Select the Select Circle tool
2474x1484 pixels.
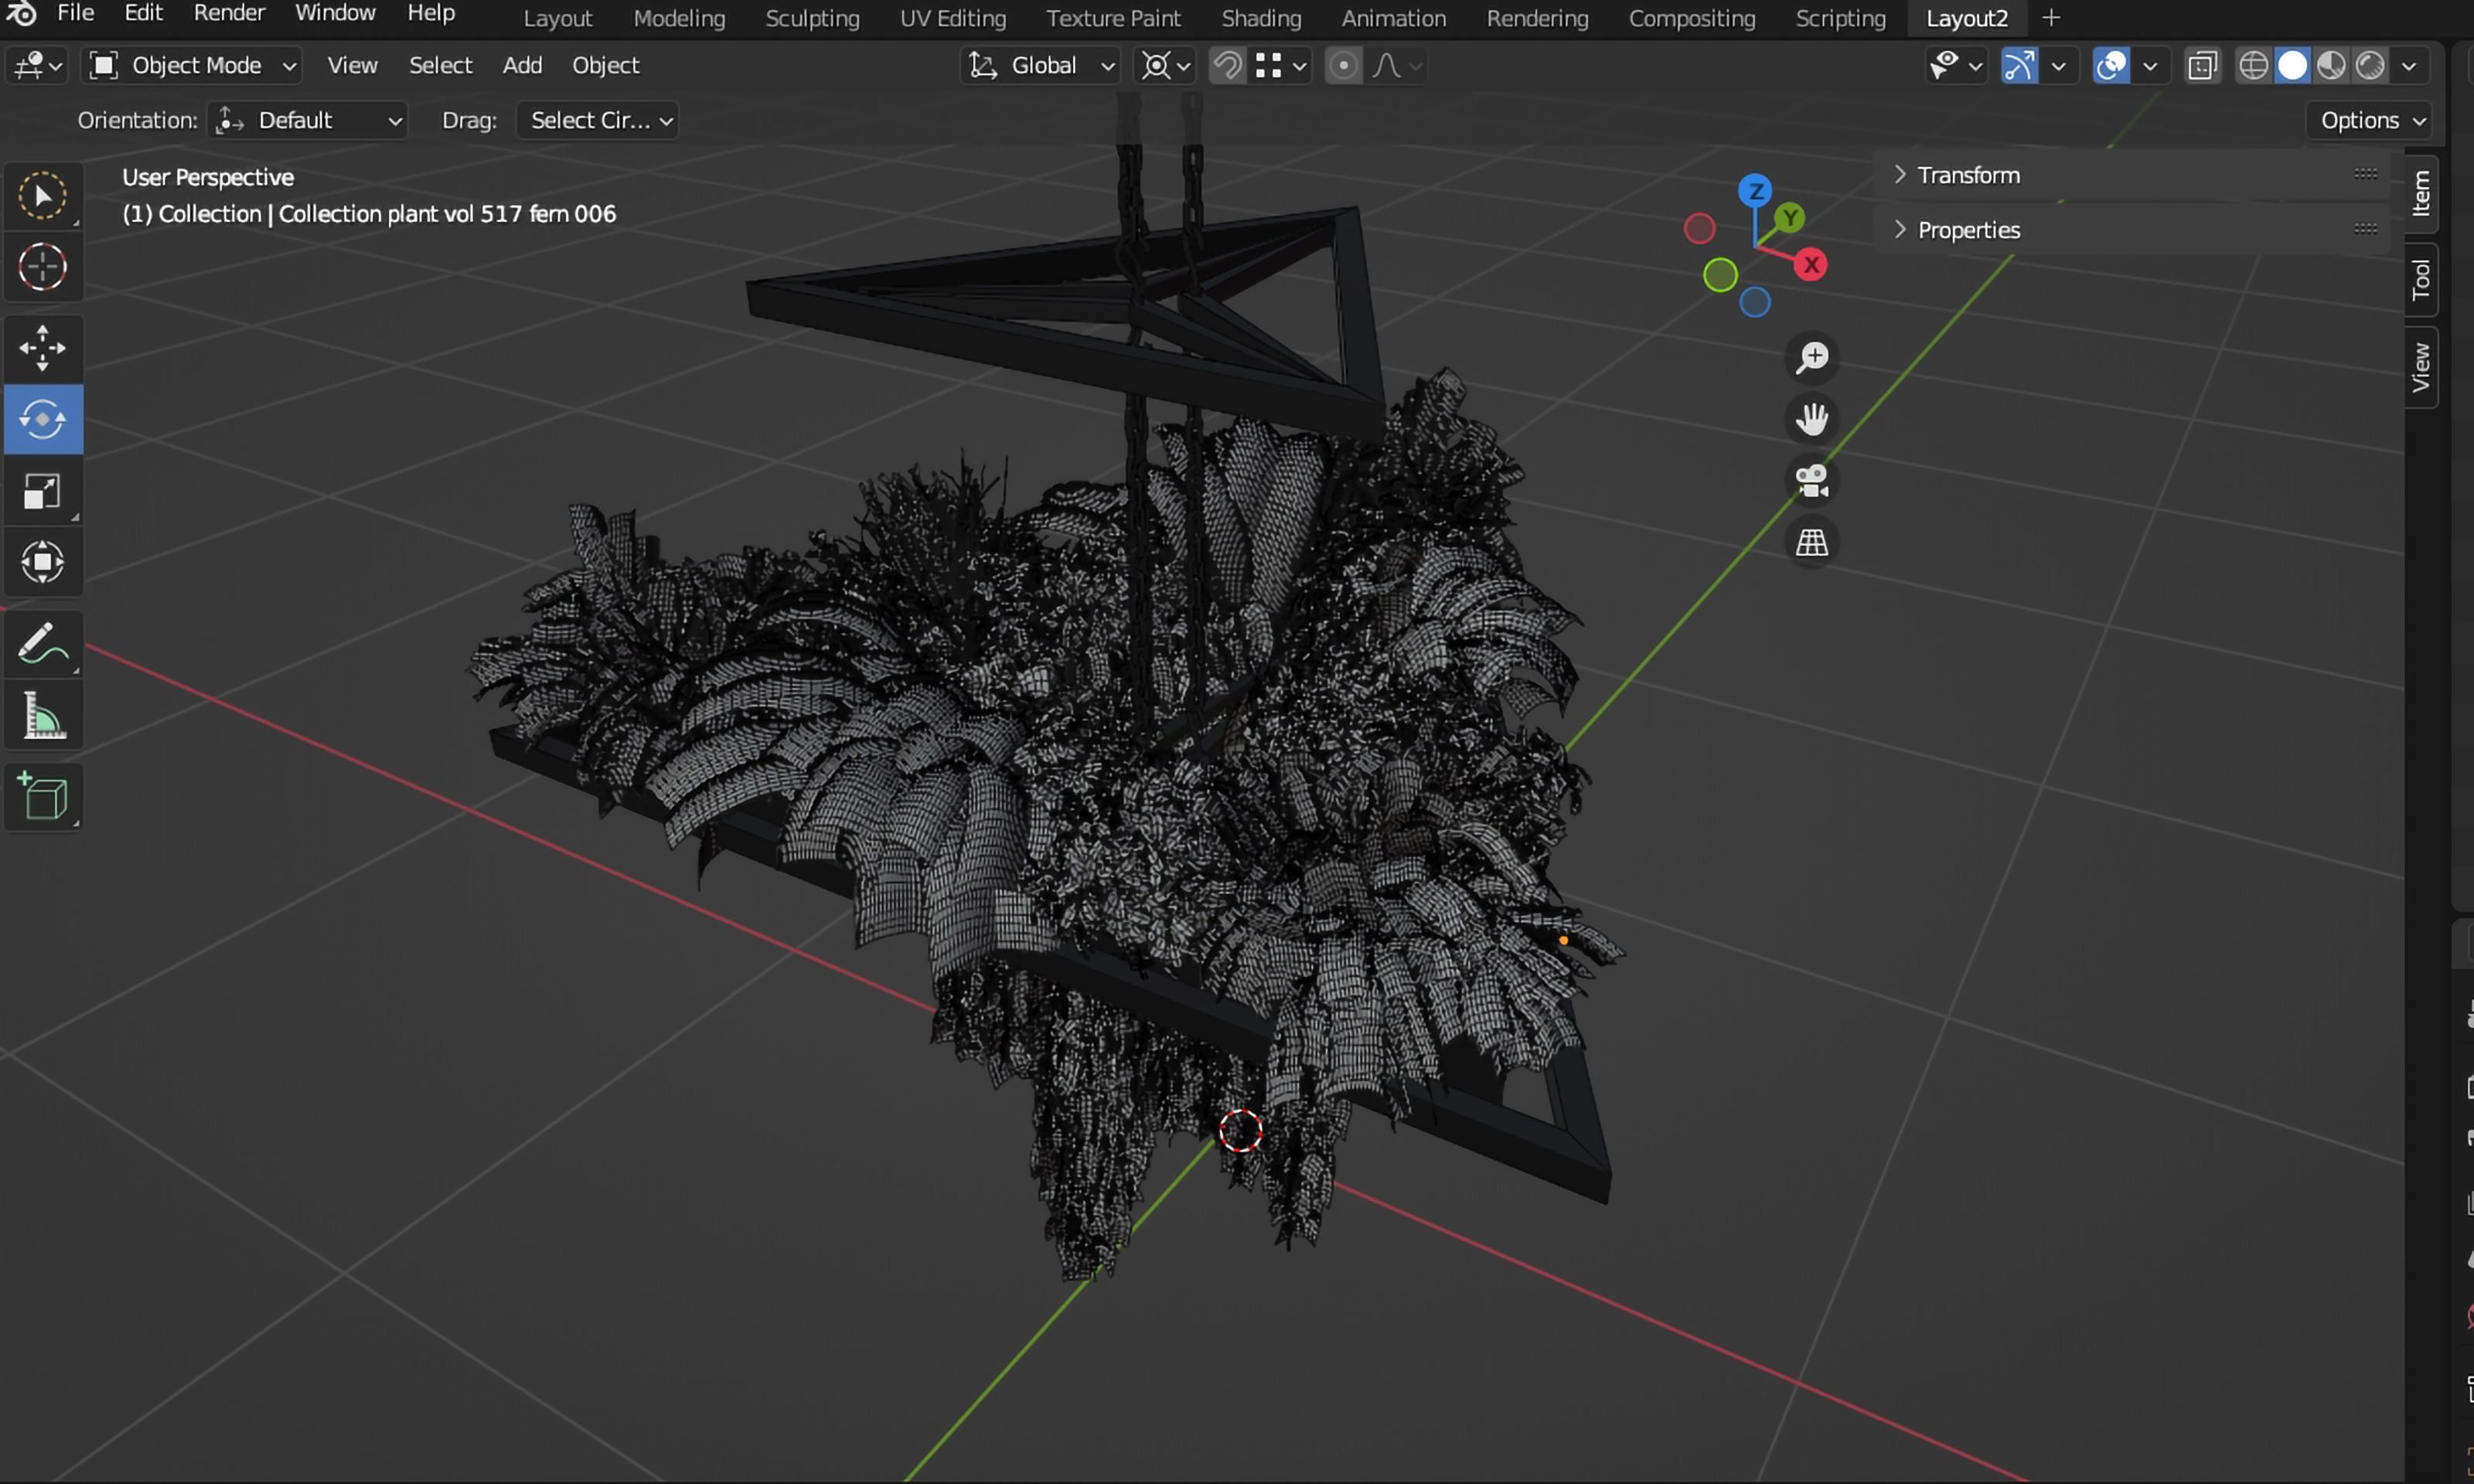tap(43, 195)
